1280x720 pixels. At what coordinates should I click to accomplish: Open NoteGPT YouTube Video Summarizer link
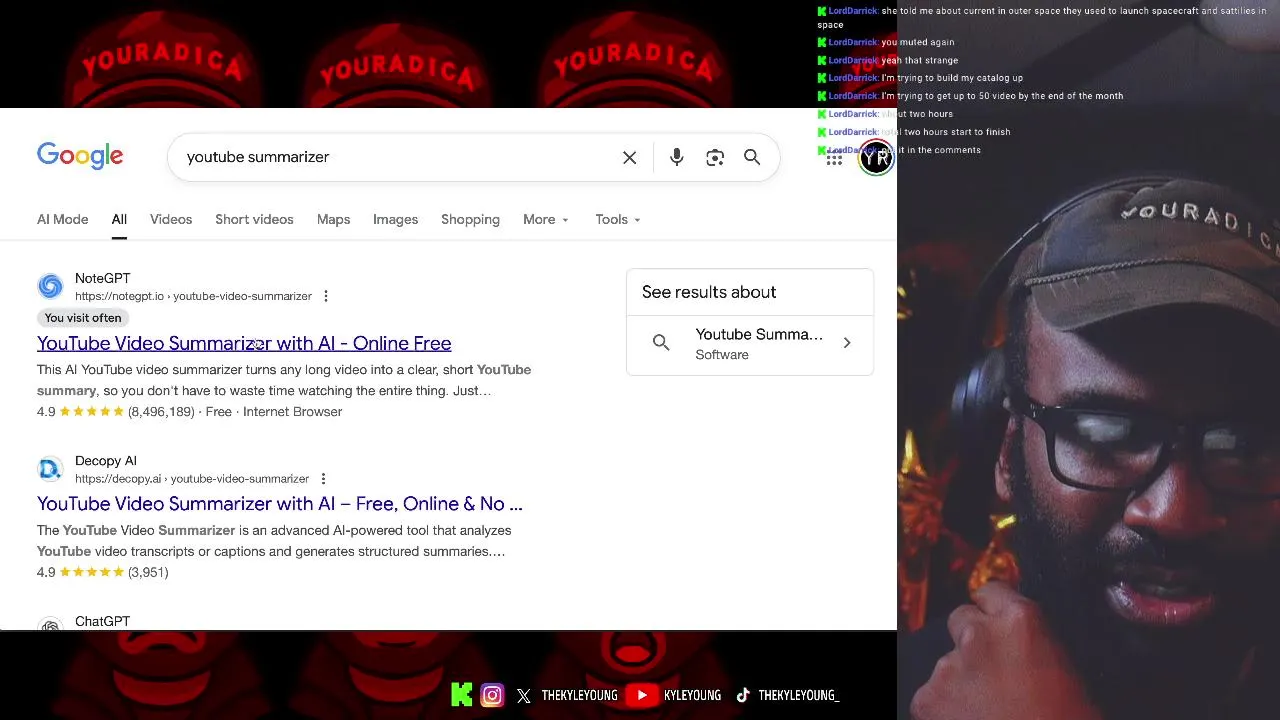coord(244,343)
